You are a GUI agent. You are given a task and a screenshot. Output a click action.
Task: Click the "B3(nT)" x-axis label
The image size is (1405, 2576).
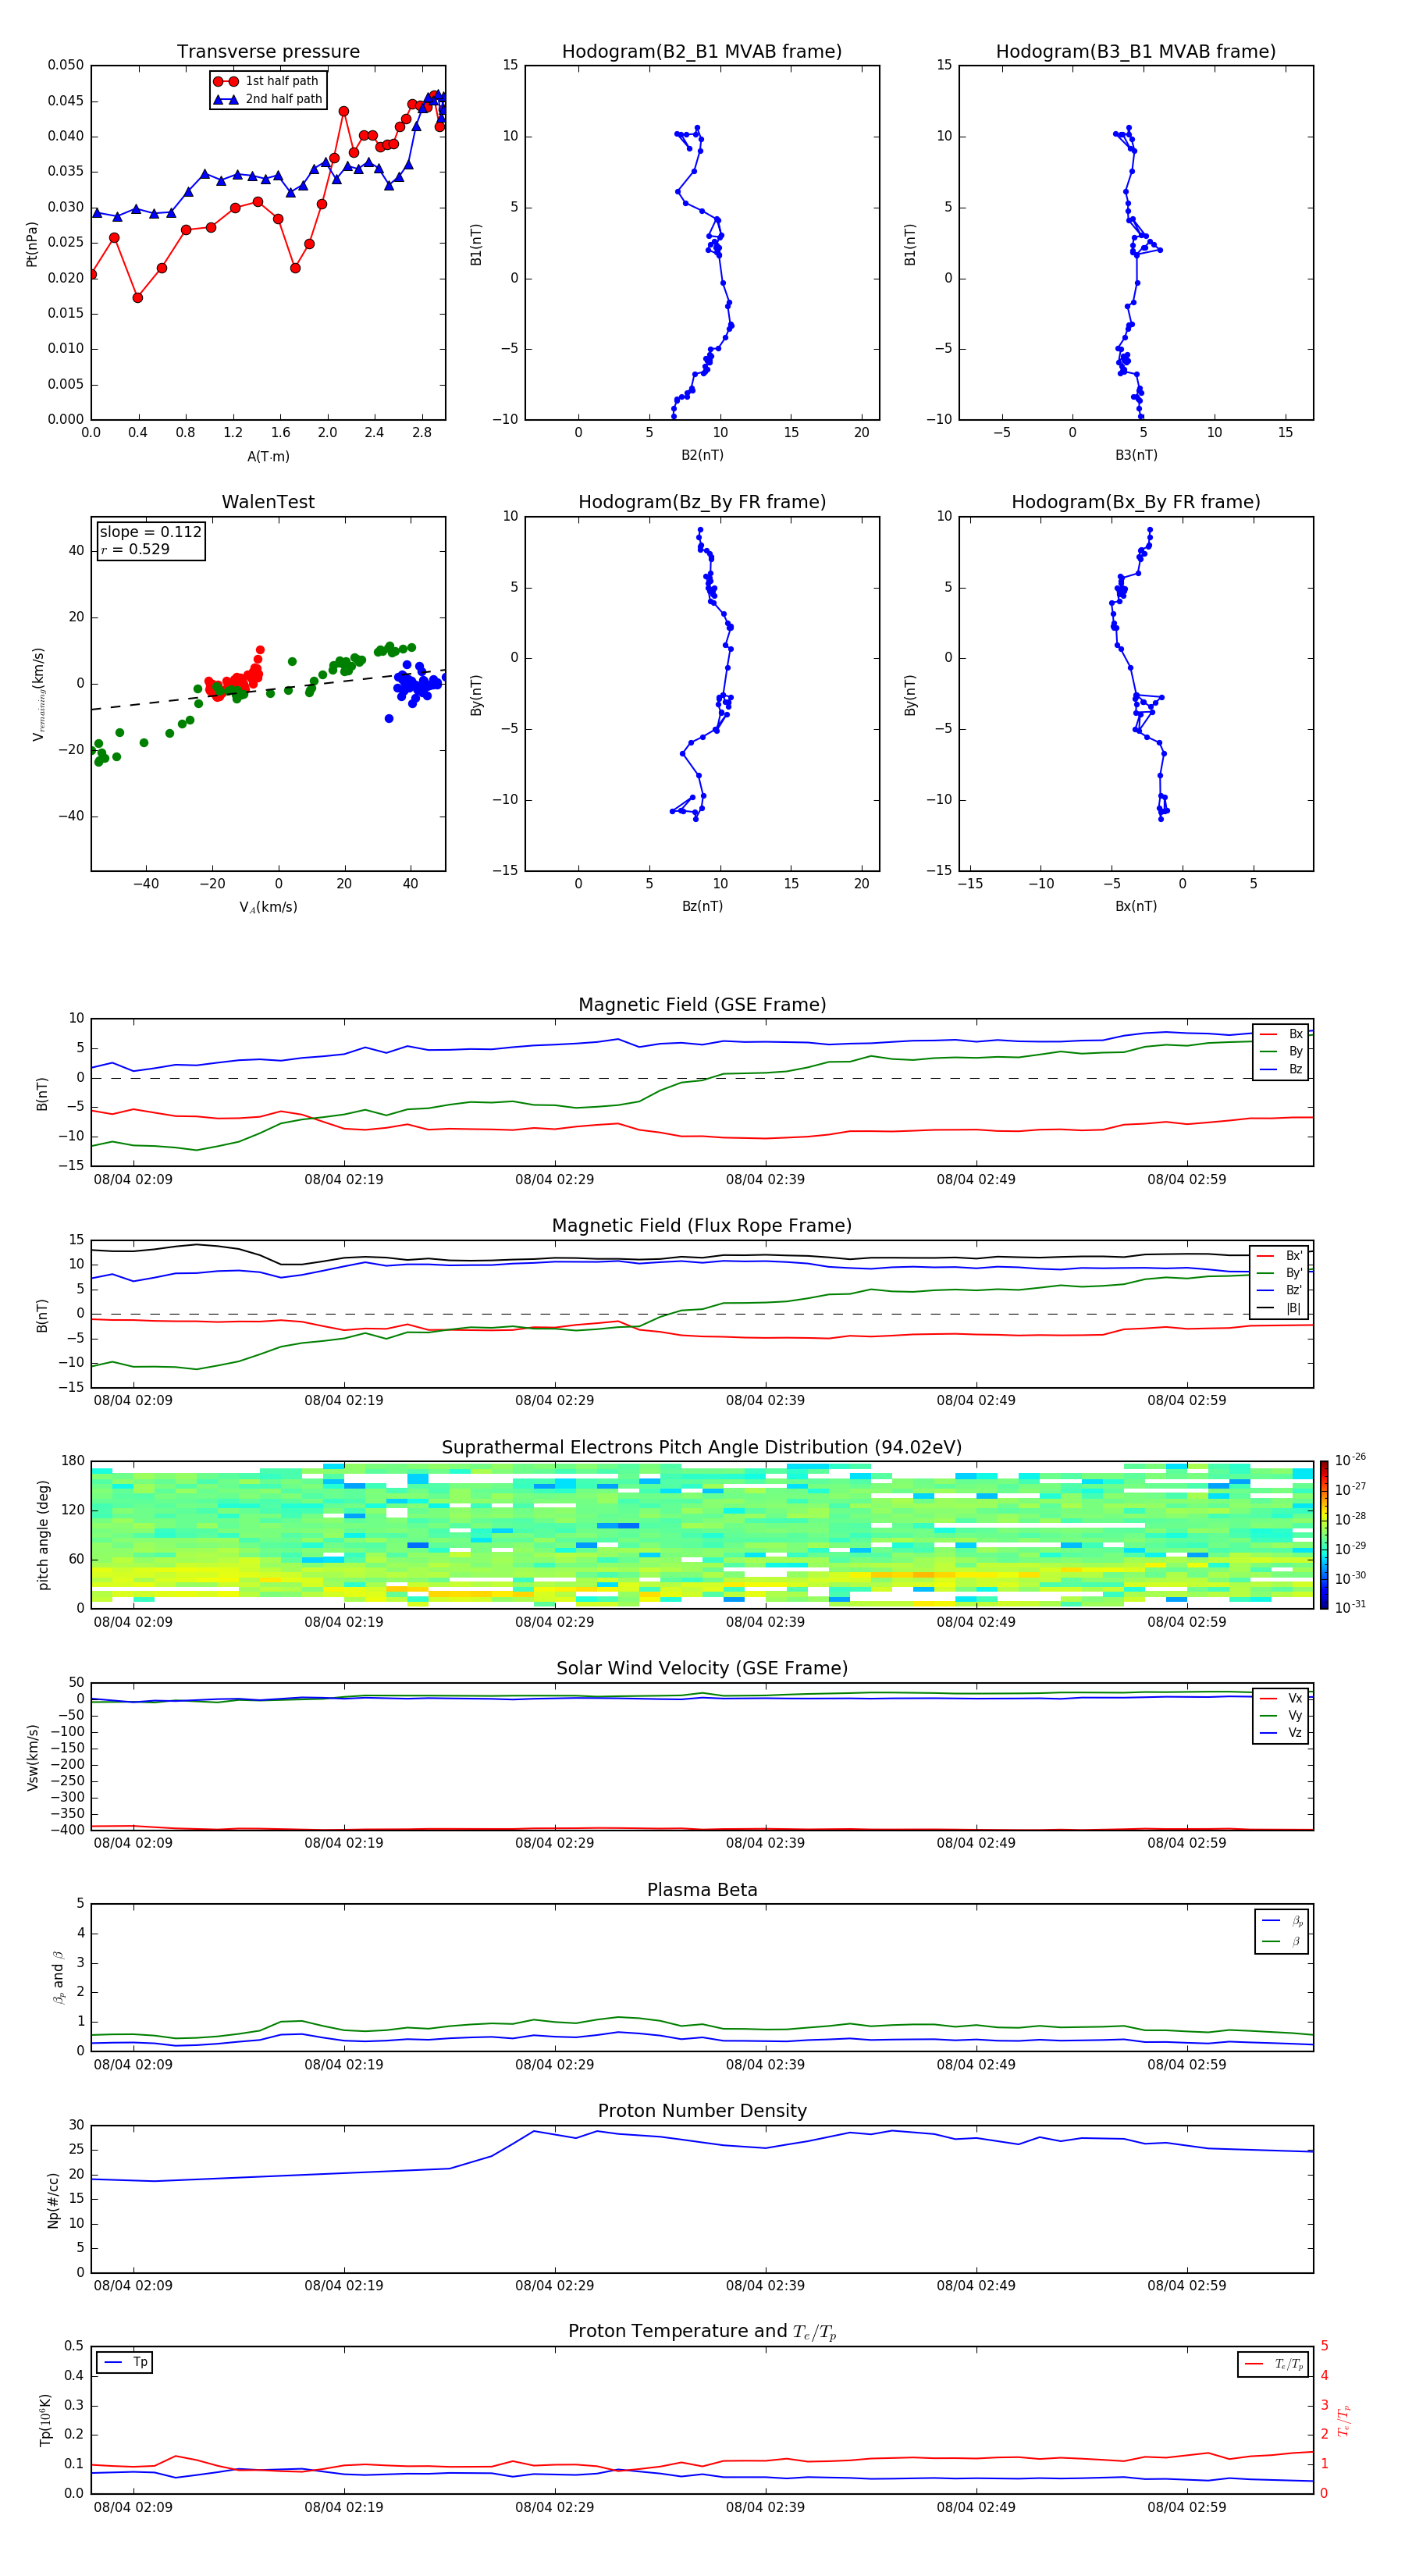1136,455
